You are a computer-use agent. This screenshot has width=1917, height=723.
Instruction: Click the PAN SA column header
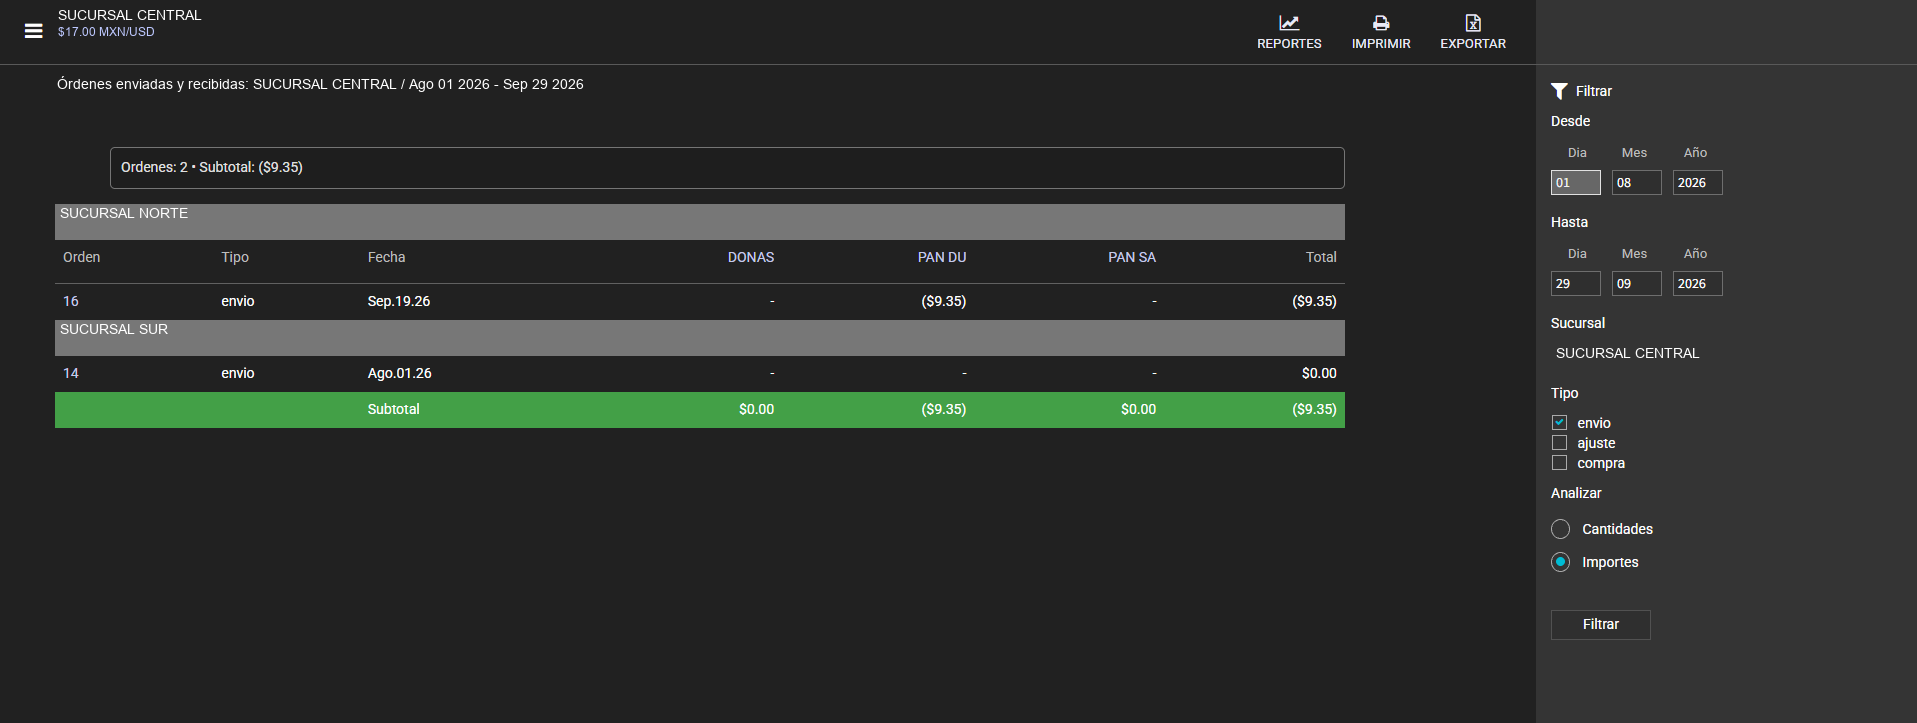[1132, 257]
